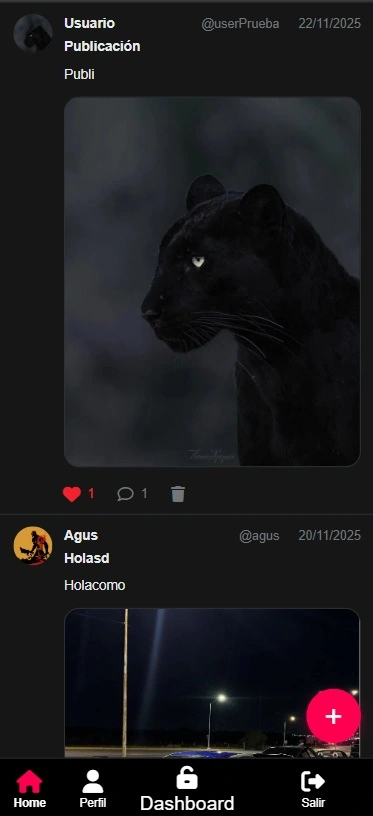Open the Perfil person icon
Image resolution: width=373 pixels, height=816 pixels.
pos(93,781)
